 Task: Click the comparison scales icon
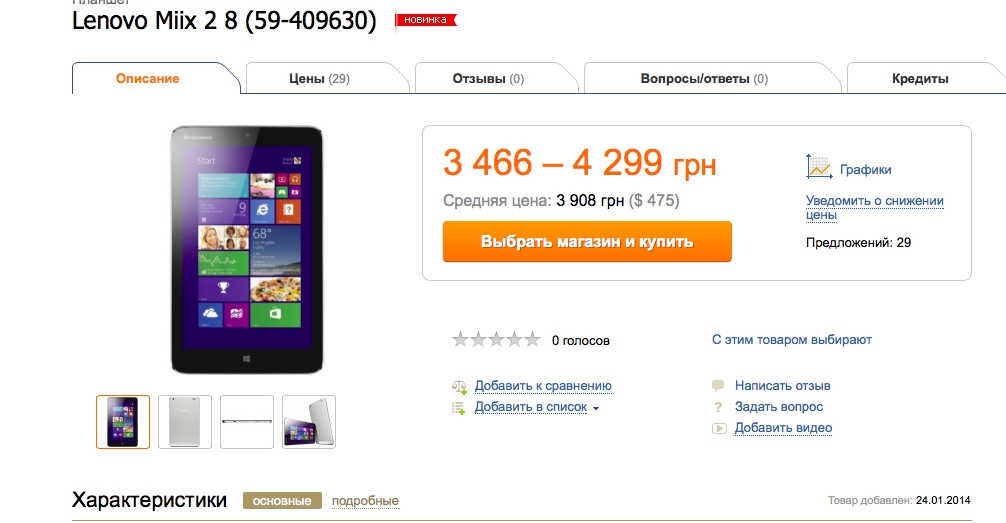pos(459,386)
